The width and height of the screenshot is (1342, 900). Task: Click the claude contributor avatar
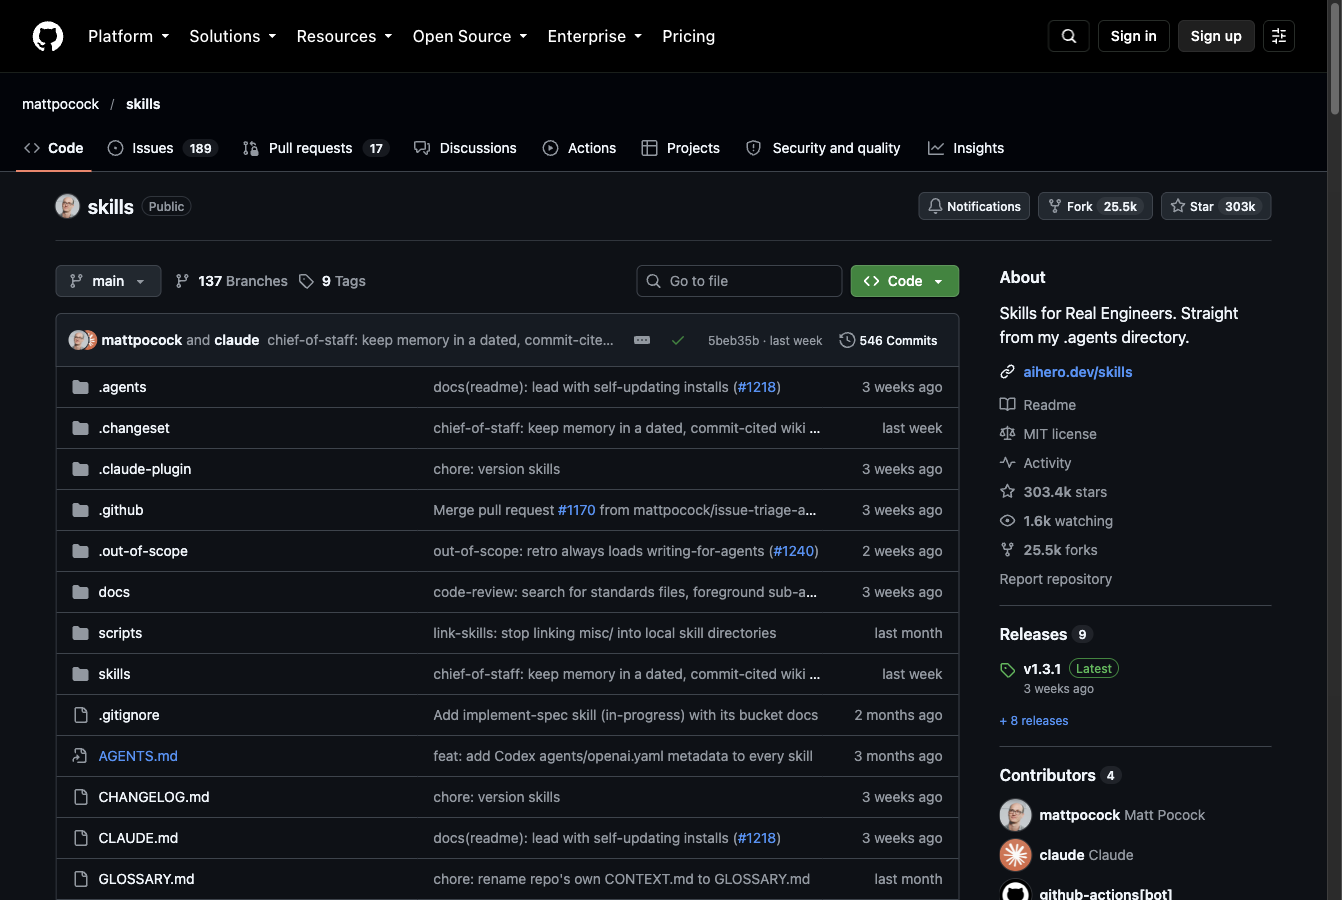1016,855
